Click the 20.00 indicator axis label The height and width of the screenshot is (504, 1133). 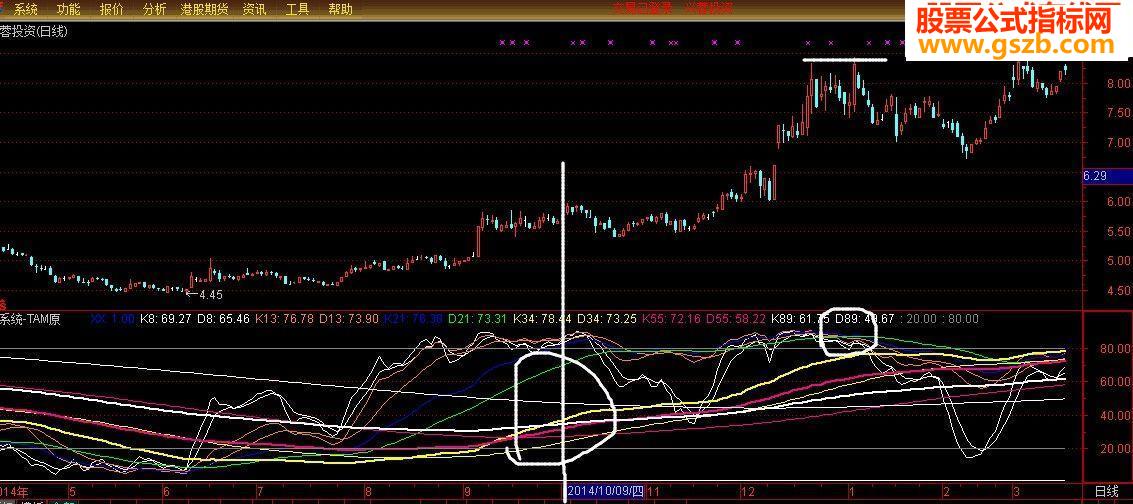(1113, 449)
